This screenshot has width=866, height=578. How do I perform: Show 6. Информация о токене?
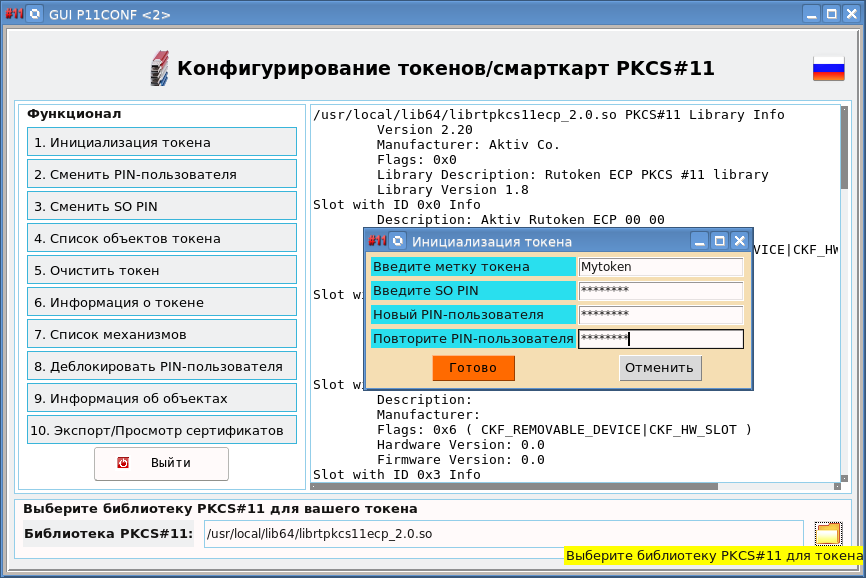coord(162,302)
